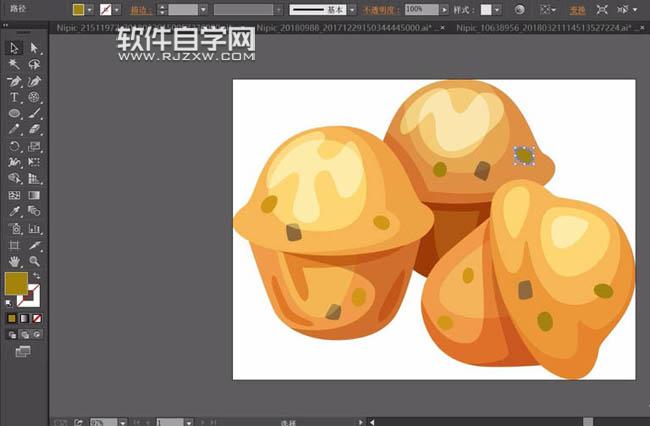Select the Pen tool
The width and height of the screenshot is (650, 426).
pyautogui.click(x=14, y=81)
